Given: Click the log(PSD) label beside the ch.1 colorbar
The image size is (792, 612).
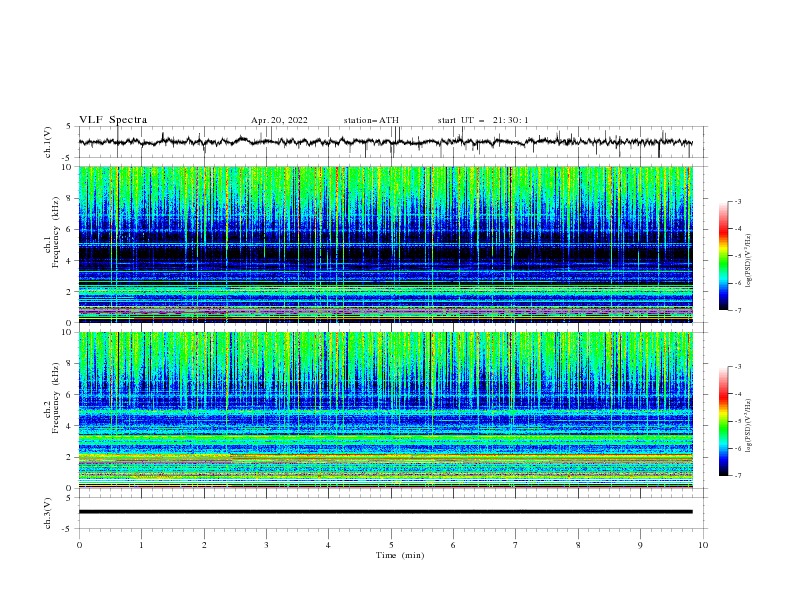Looking at the screenshot, I should pyautogui.click(x=749, y=261).
